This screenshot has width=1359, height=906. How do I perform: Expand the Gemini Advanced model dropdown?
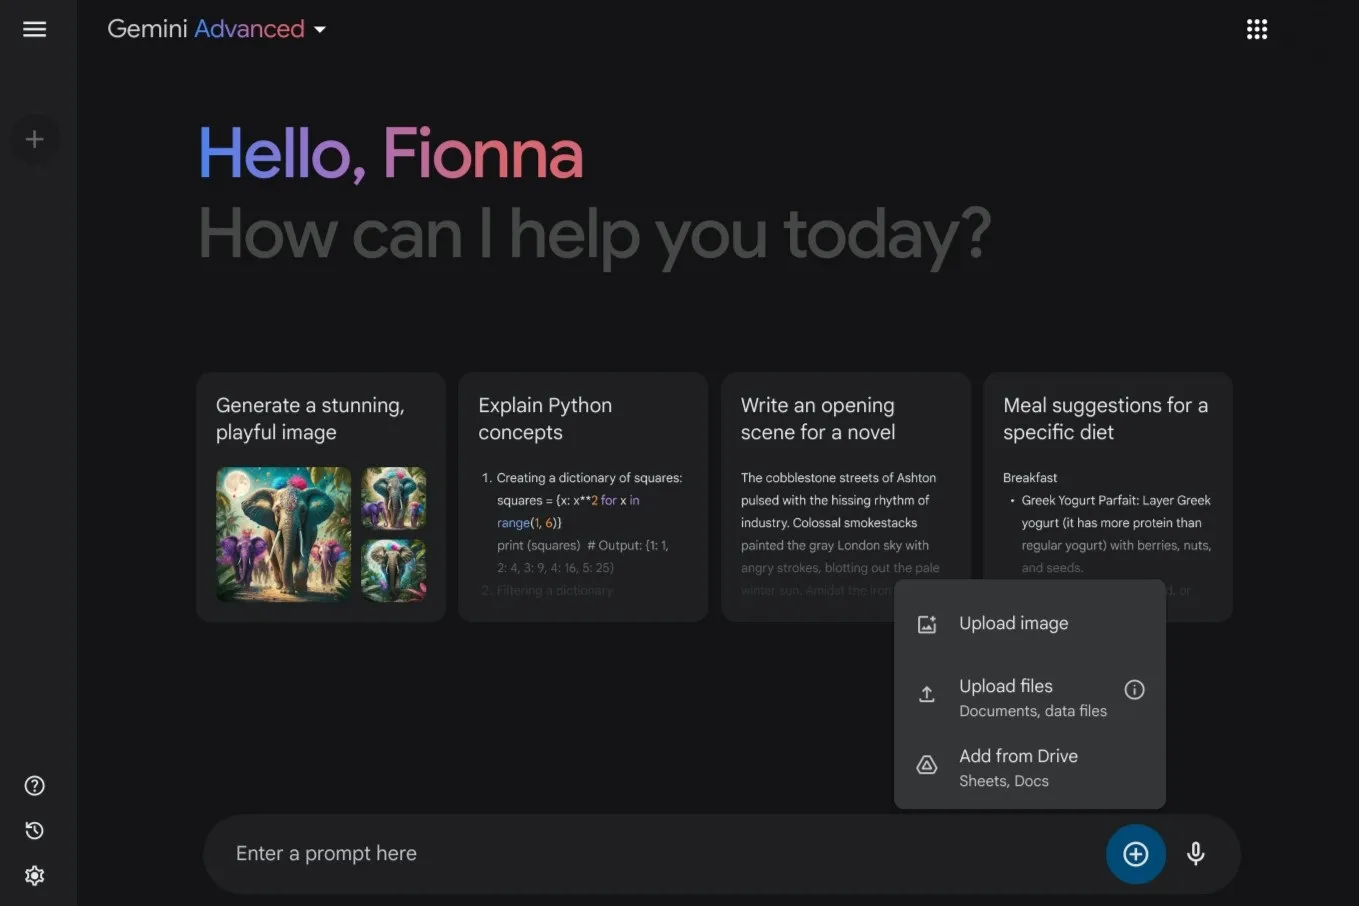[x=319, y=29]
